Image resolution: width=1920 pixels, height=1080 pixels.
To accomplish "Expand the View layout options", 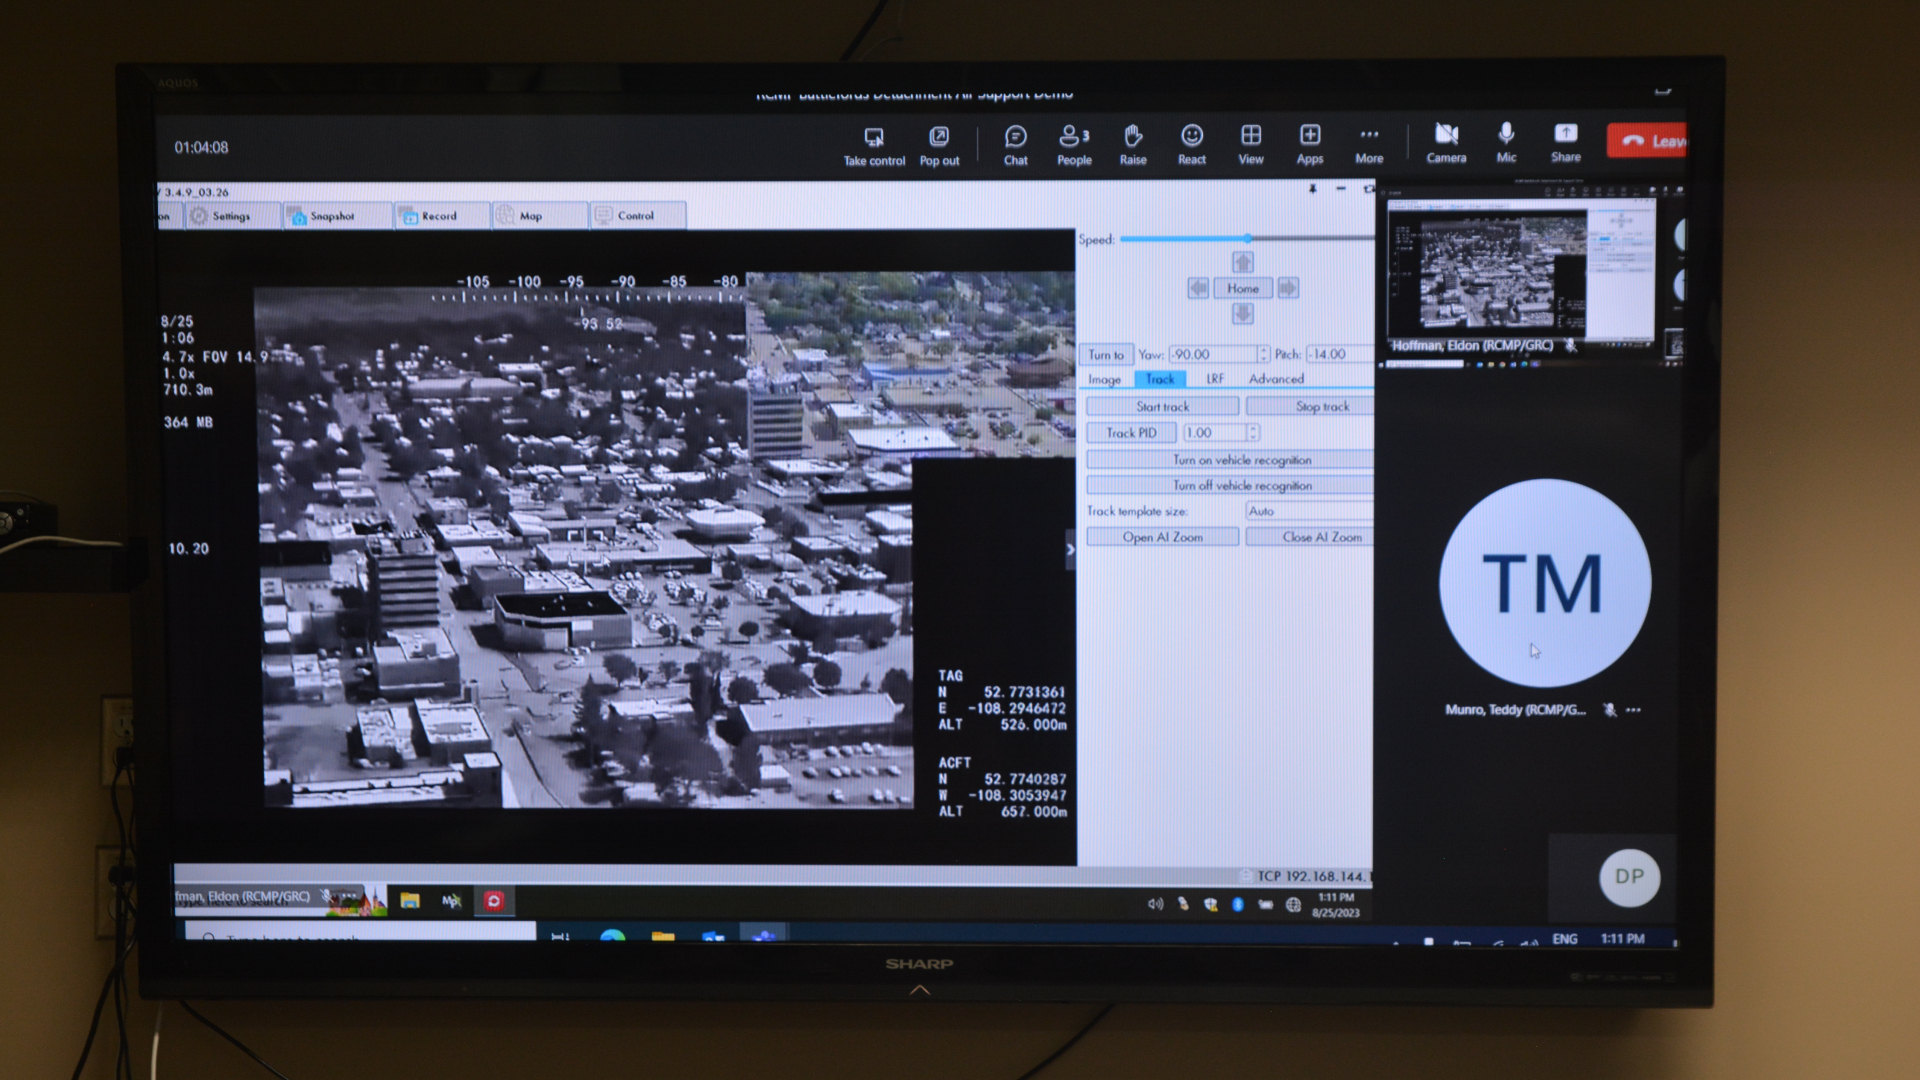I will [x=1250, y=136].
